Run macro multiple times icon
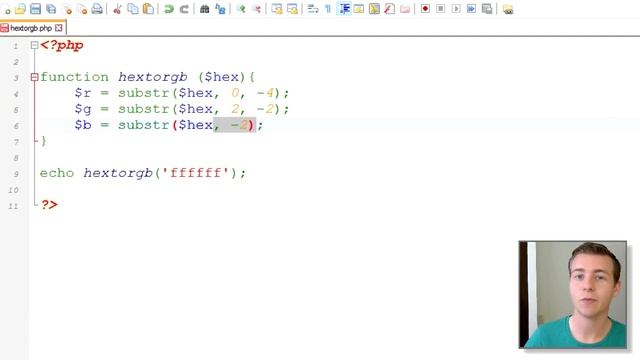The image size is (640, 360). pyautogui.click(x=471, y=9)
